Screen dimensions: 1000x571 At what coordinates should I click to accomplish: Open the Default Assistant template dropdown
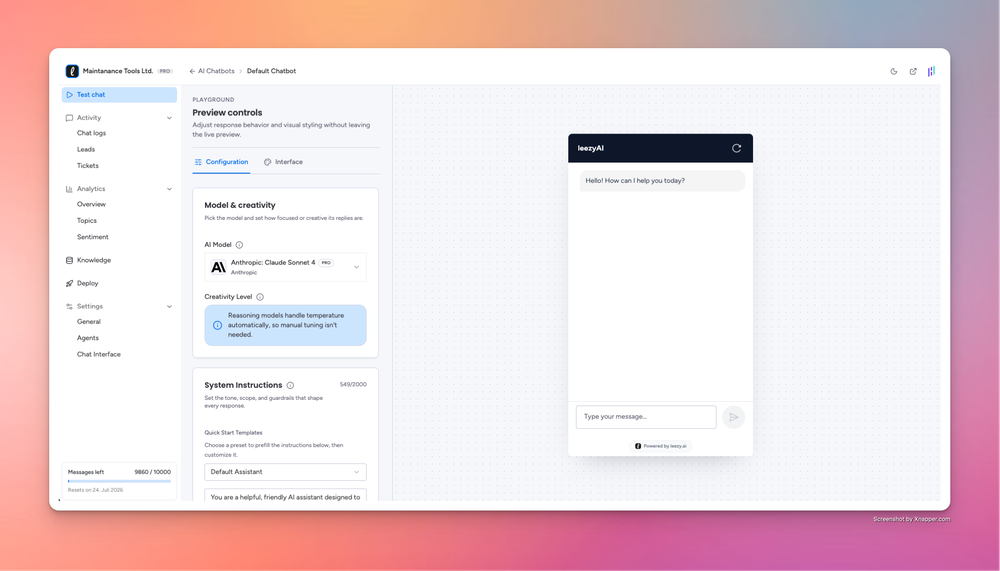[x=285, y=472]
